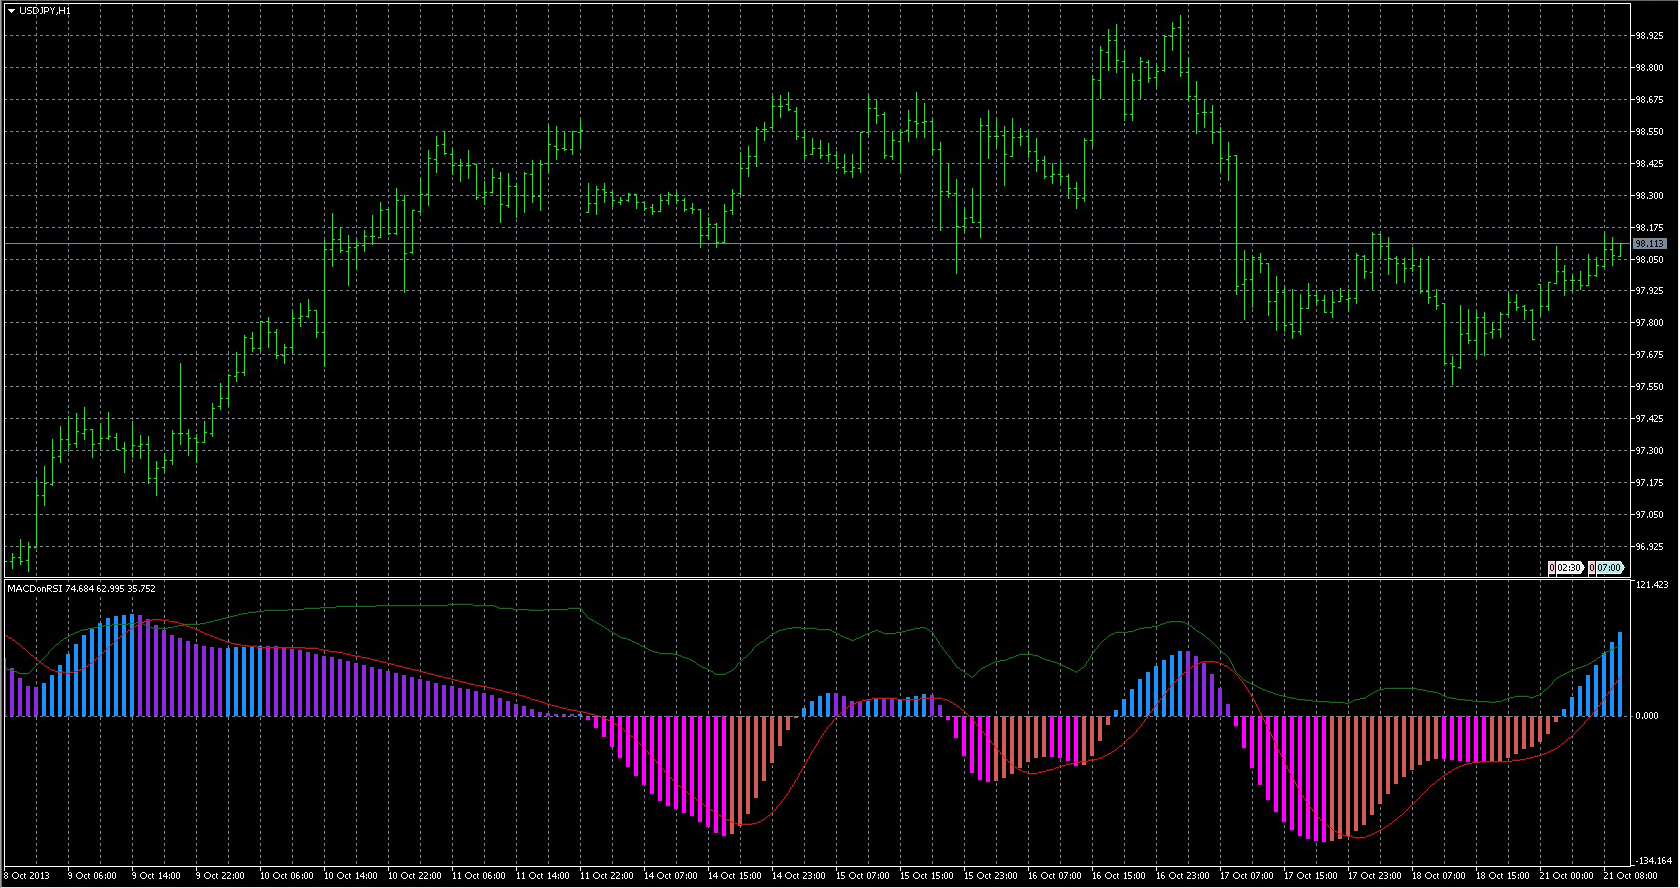Image resolution: width=1680 pixels, height=888 pixels.
Task: Click the 98.550 price scale value
Action: (1649, 132)
